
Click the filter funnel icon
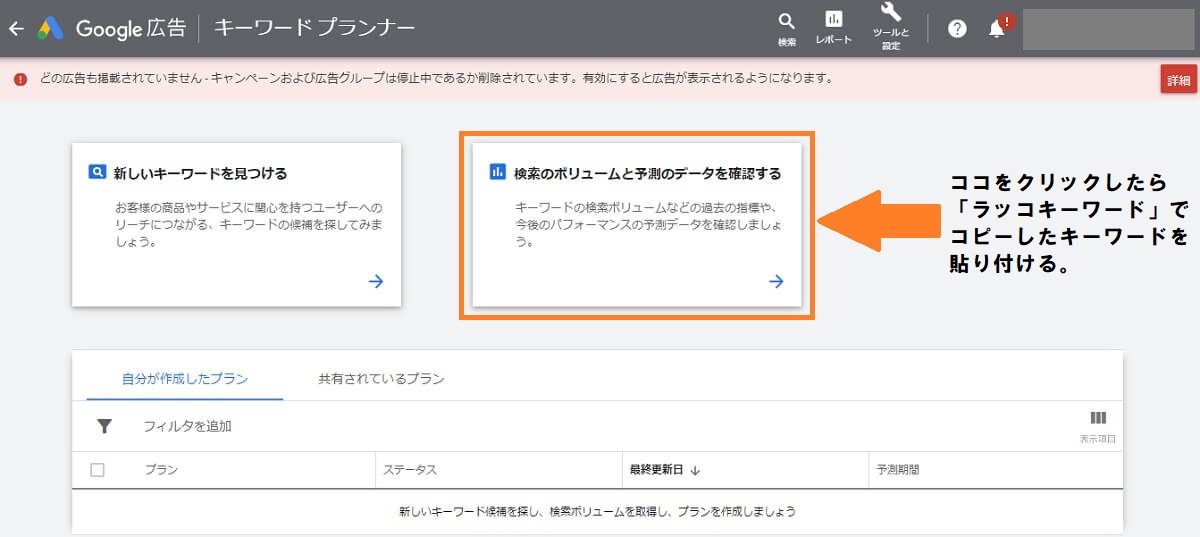pyautogui.click(x=104, y=426)
